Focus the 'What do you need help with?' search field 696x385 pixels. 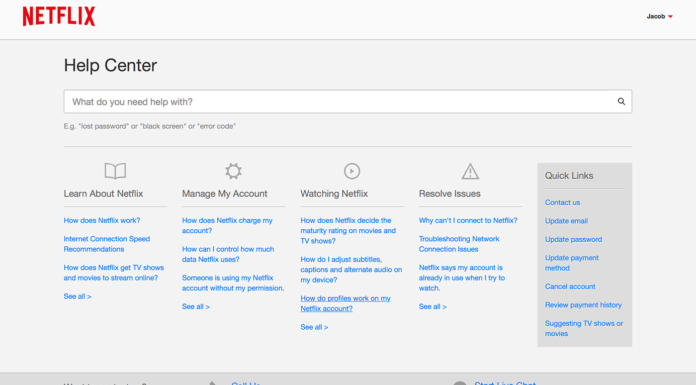click(x=348, y=102)
